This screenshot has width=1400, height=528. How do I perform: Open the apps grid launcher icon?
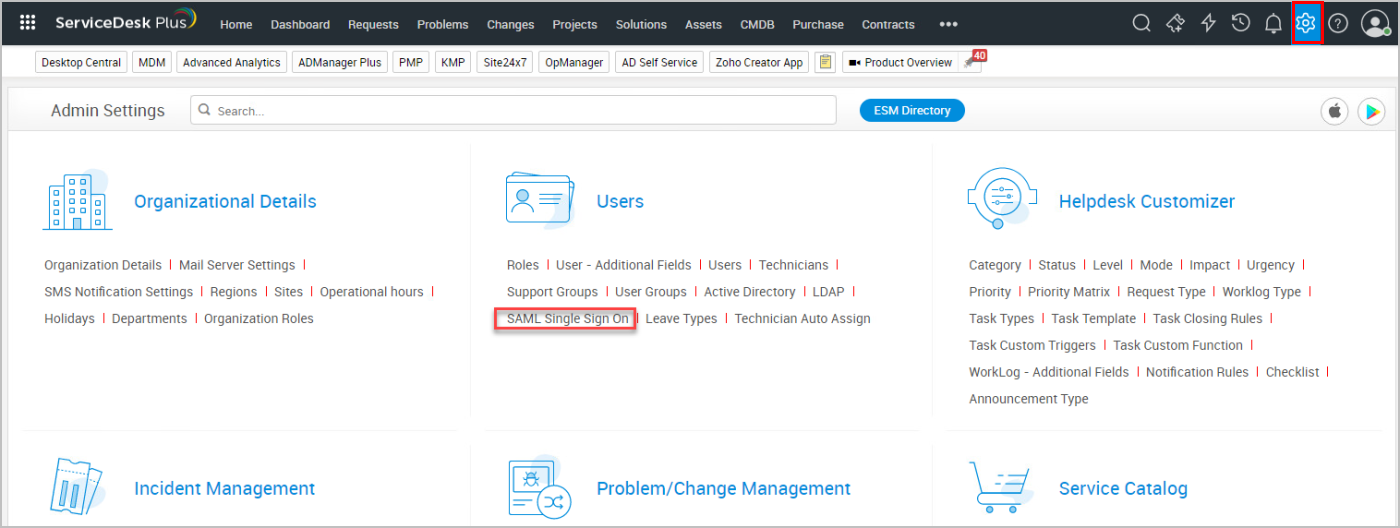pos(28,23)
